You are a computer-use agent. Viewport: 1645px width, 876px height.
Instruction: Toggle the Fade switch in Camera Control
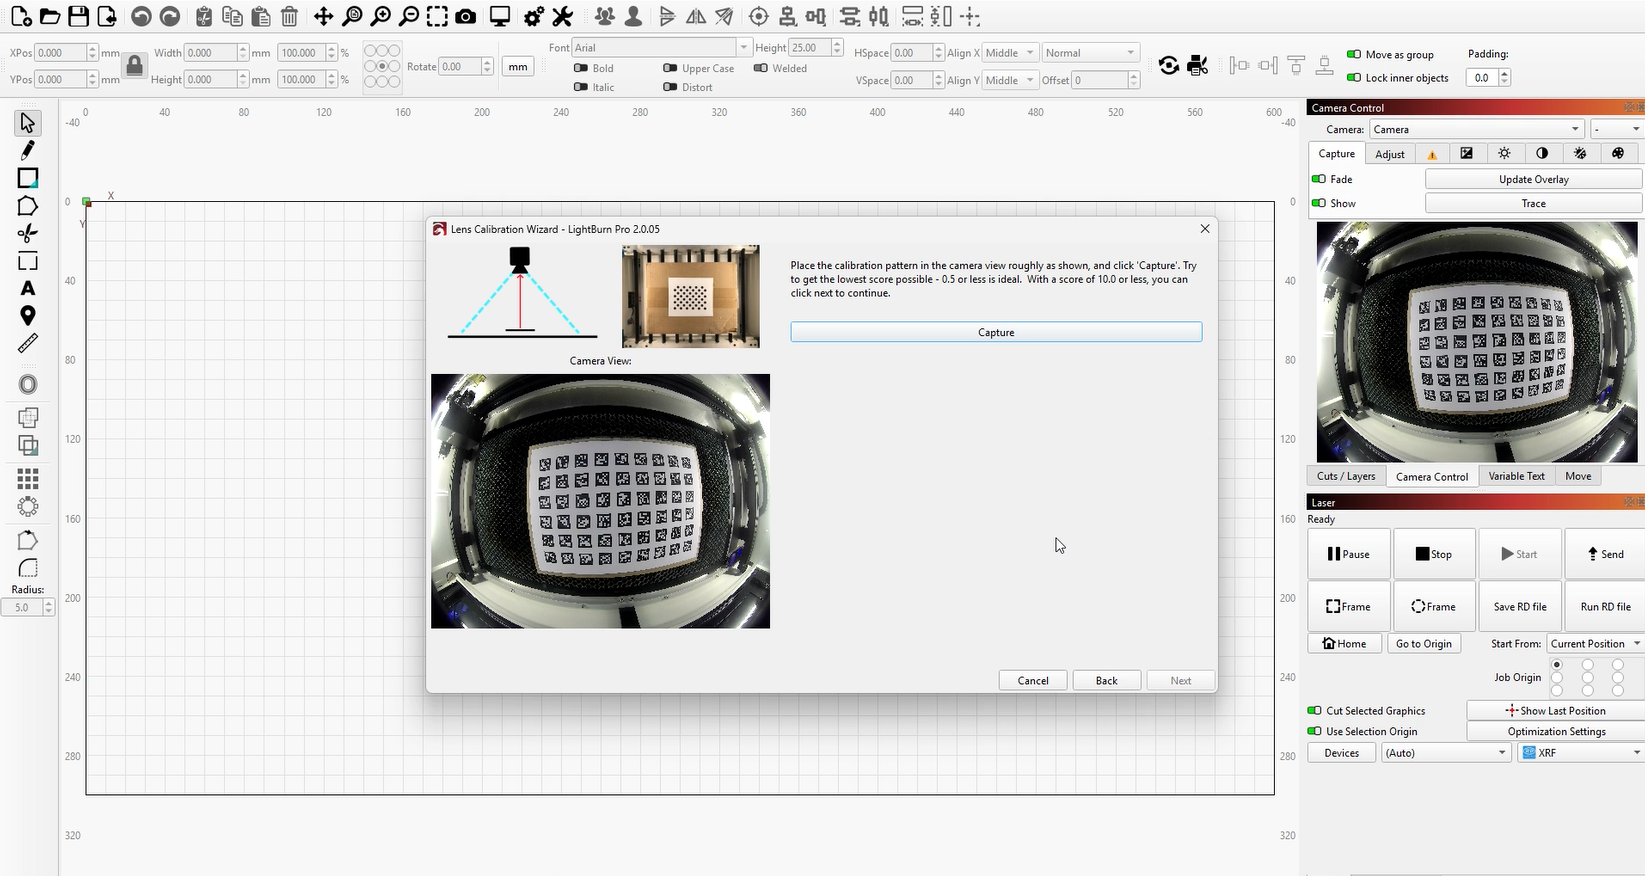coord(1319,180)
